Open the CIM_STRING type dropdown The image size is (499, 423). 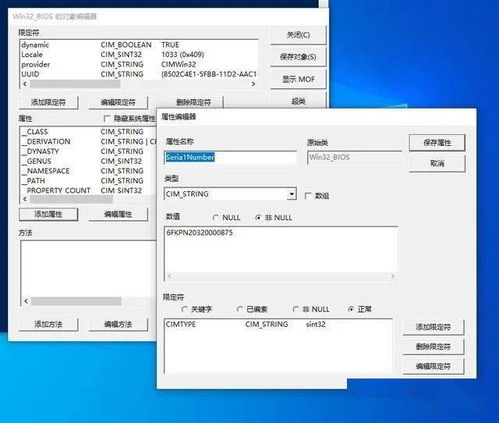click(x=292, y=194)
